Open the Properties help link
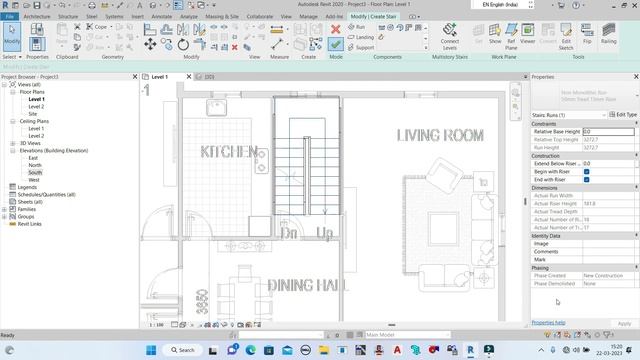Image resolution: width=640 pixels, height=360 pixels. click(x=548, y=322)
